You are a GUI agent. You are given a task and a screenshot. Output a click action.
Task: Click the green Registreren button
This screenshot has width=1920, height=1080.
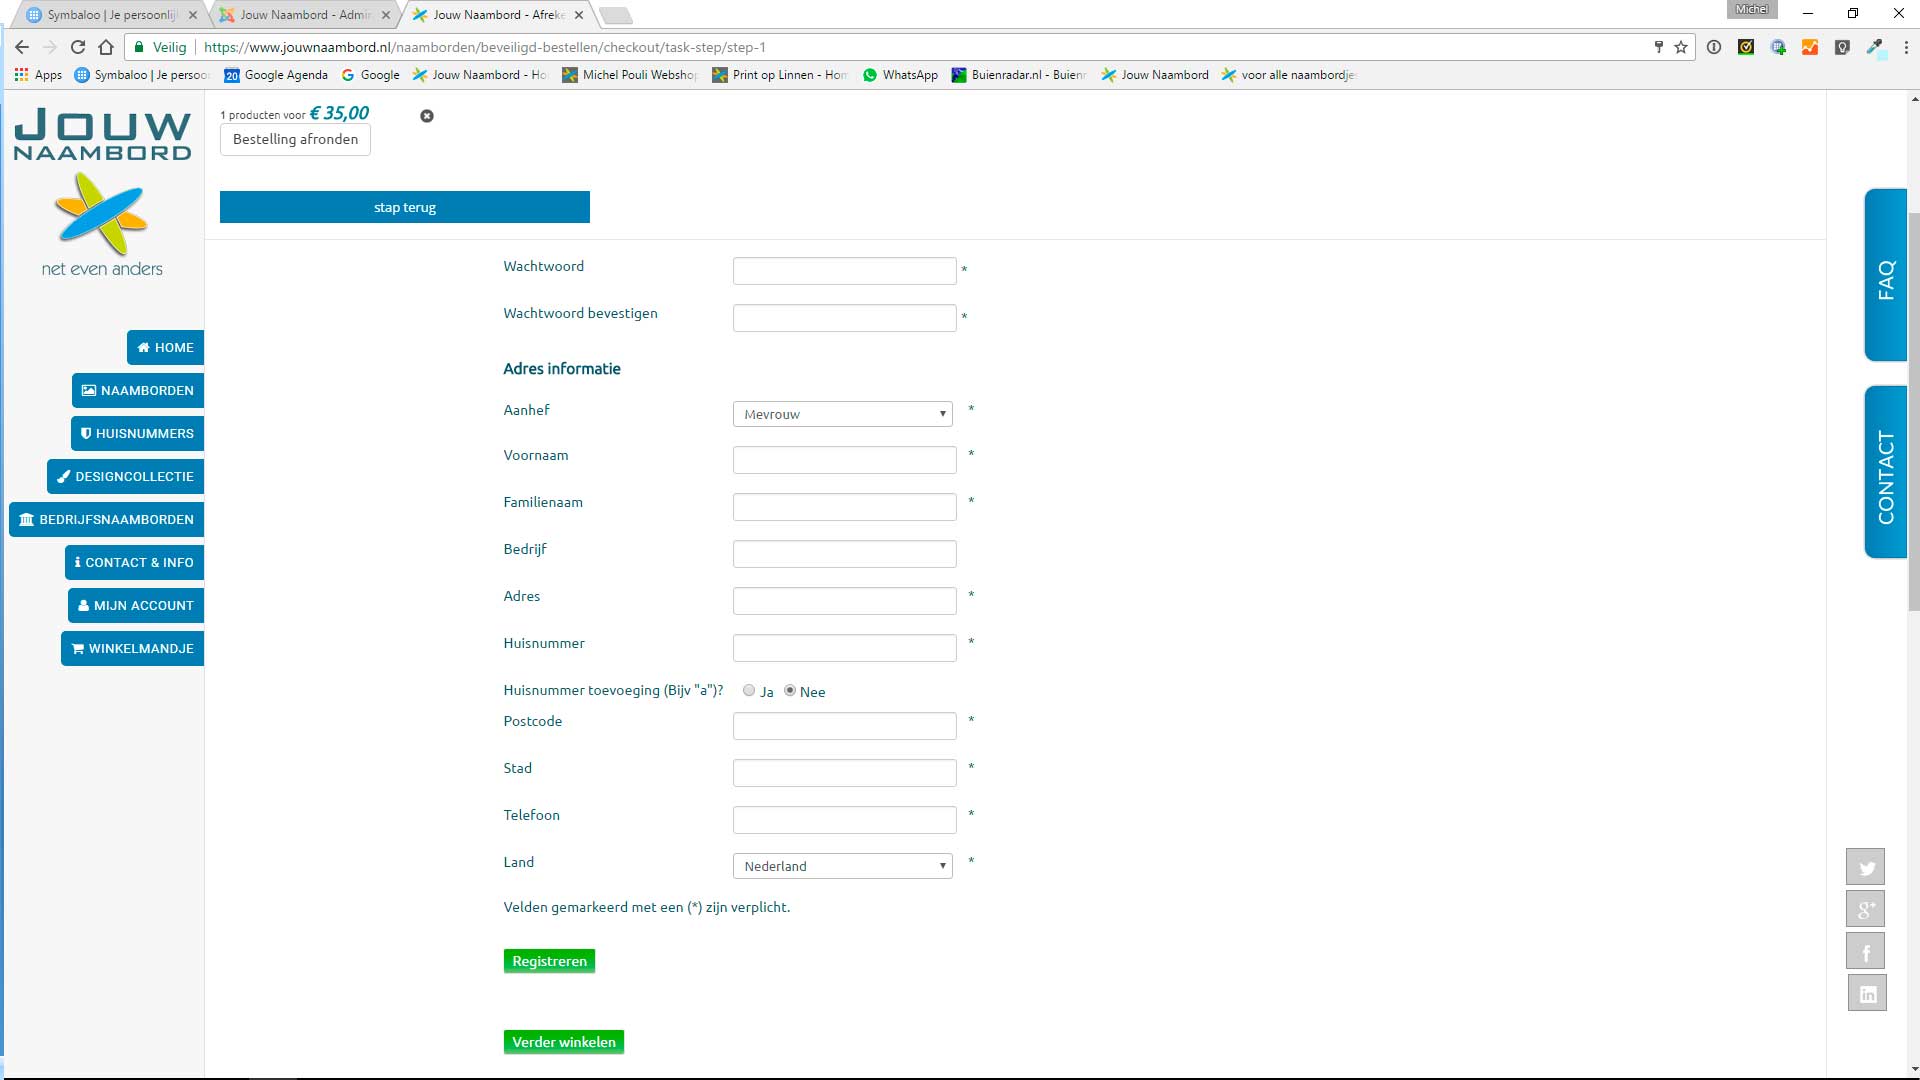[x=549, y=961]
